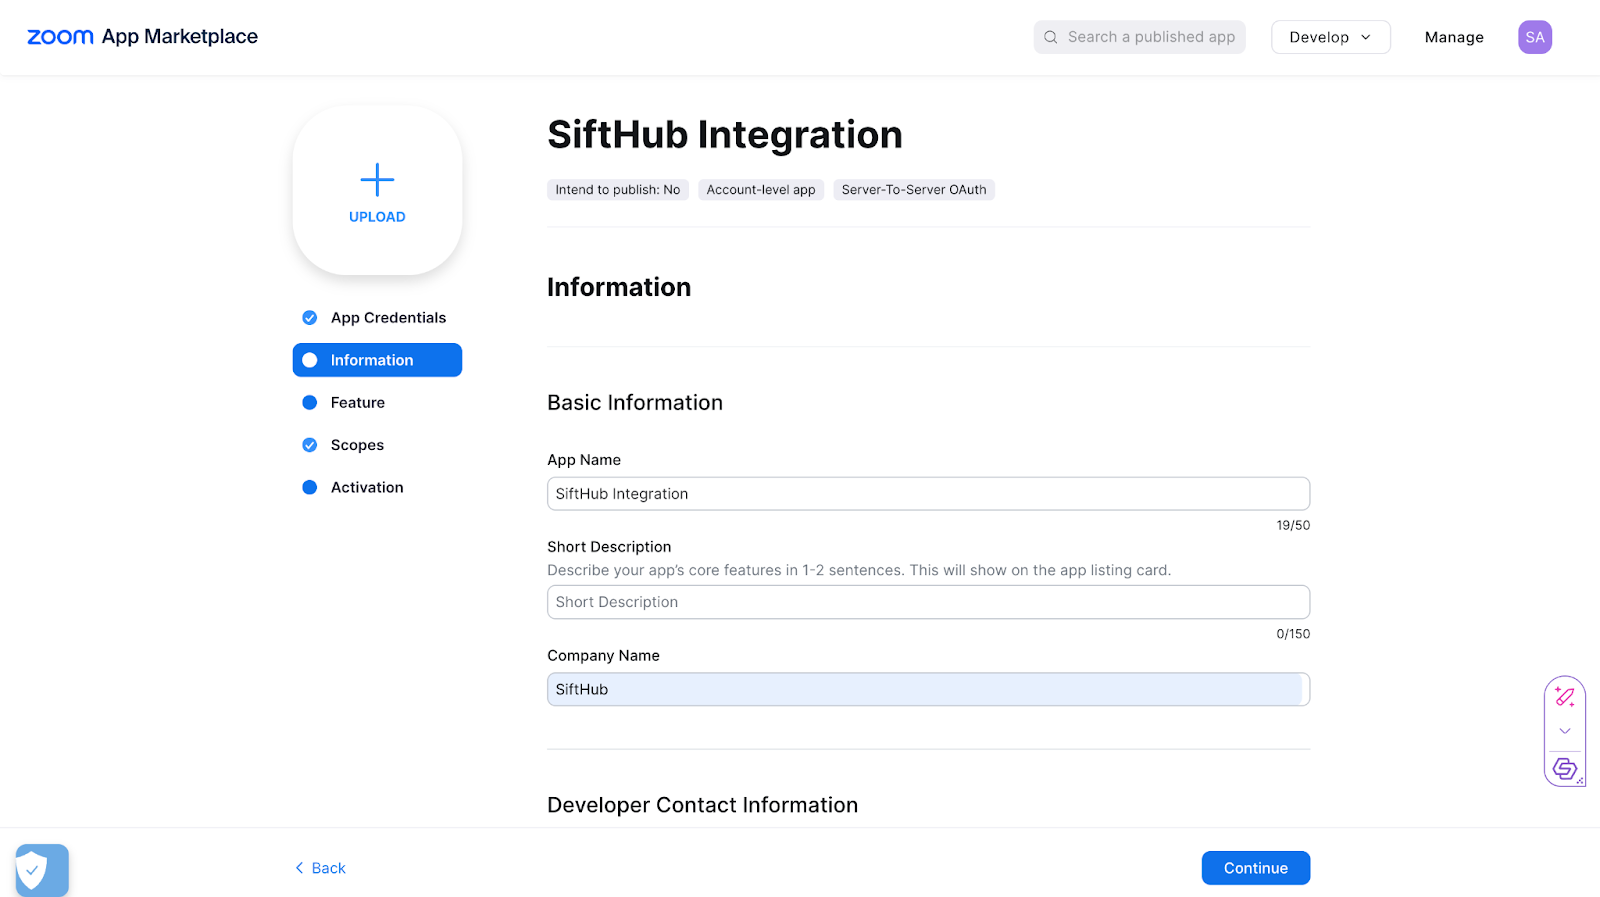The width and height of the screenshot is (1600, 897).
Task: Switch to the Information step
Action: (377, 360)
